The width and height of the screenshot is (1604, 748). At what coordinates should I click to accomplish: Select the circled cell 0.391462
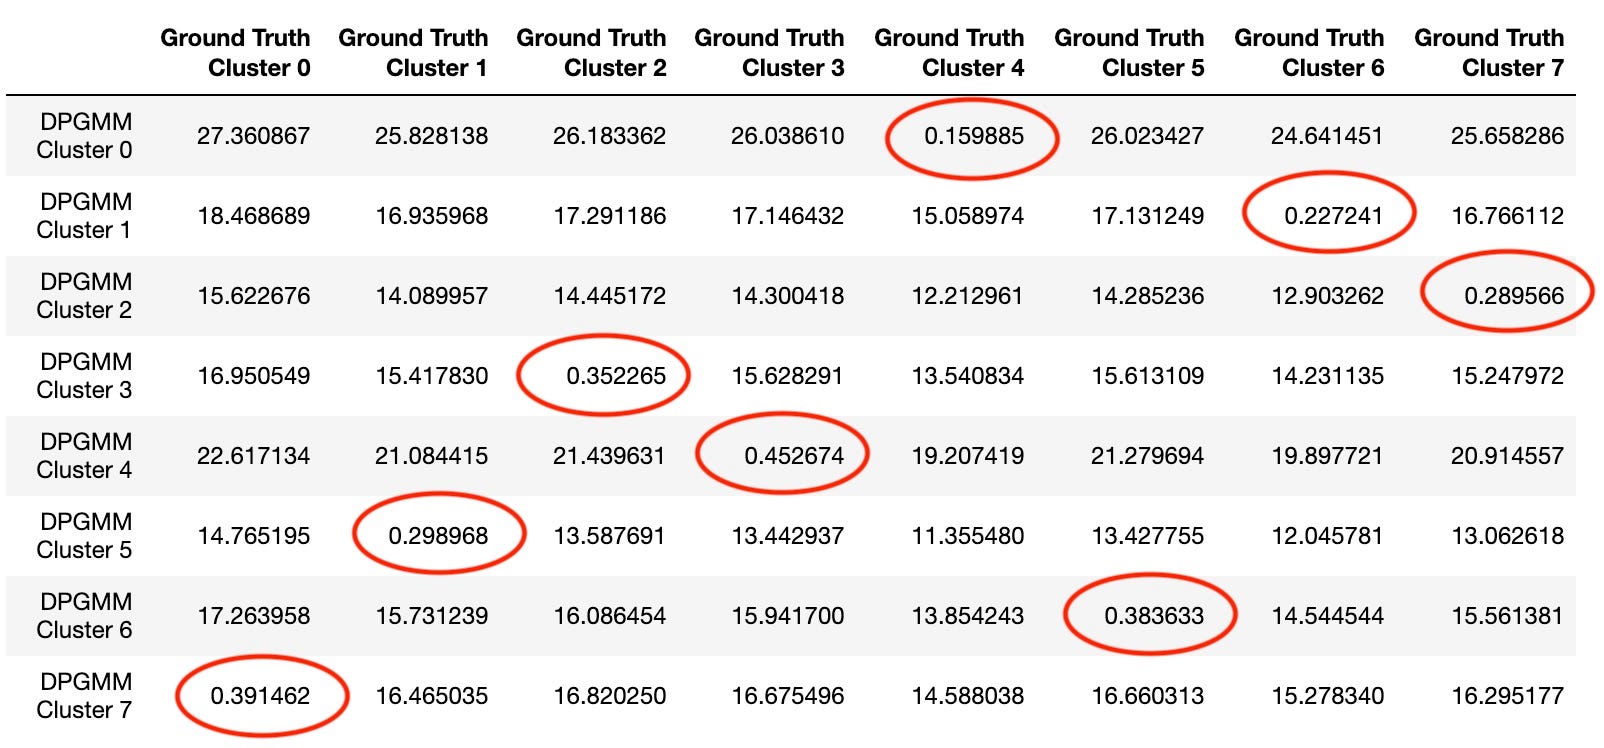point(259,696)
